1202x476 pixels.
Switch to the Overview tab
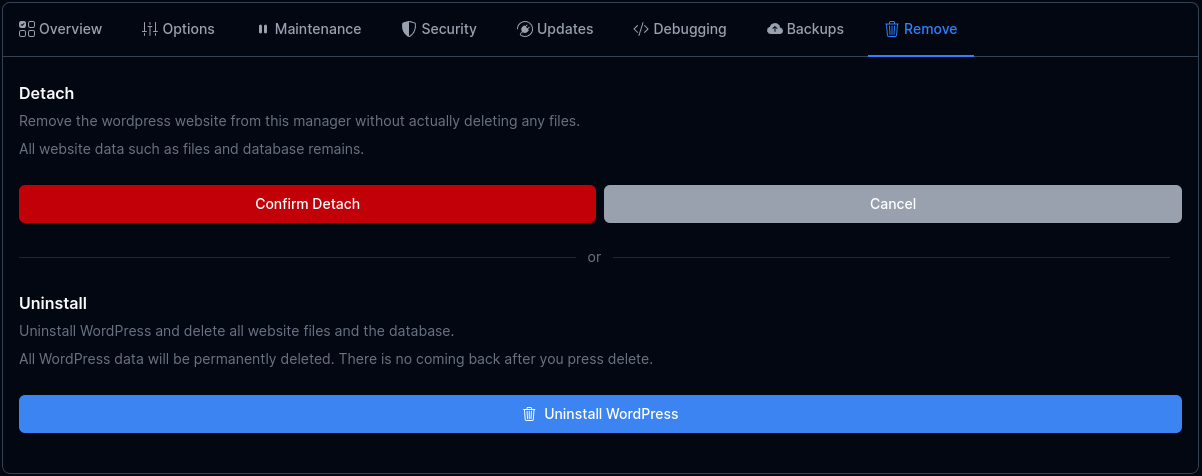[70, 29]
